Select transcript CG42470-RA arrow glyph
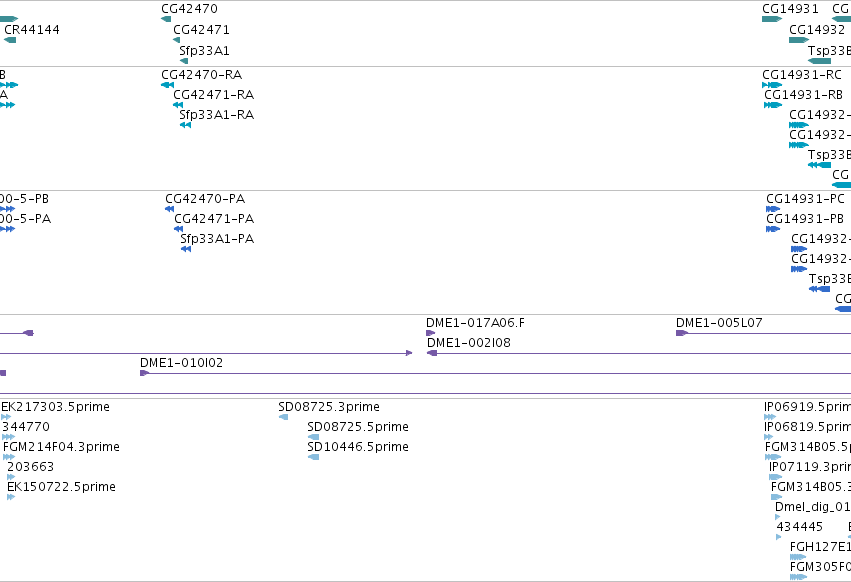The image size is (851, 582). [x=167, y=85]
